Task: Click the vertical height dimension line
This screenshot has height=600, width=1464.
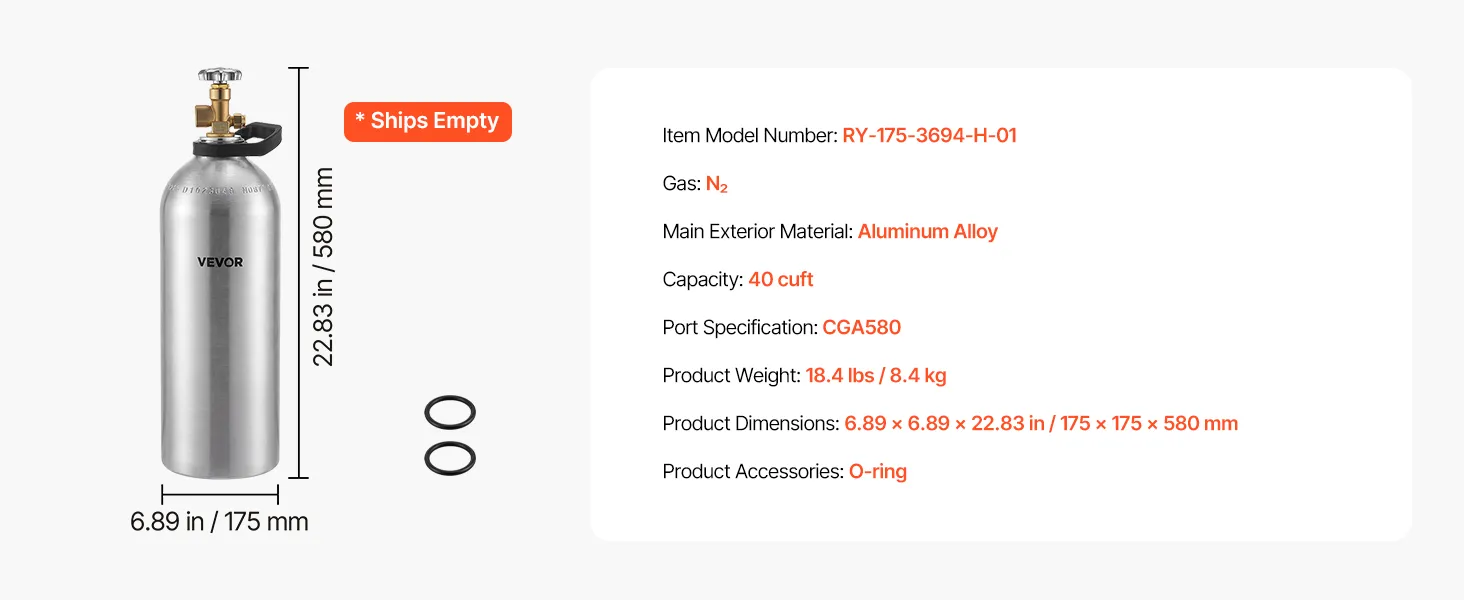Action: (x=298, y=273)
